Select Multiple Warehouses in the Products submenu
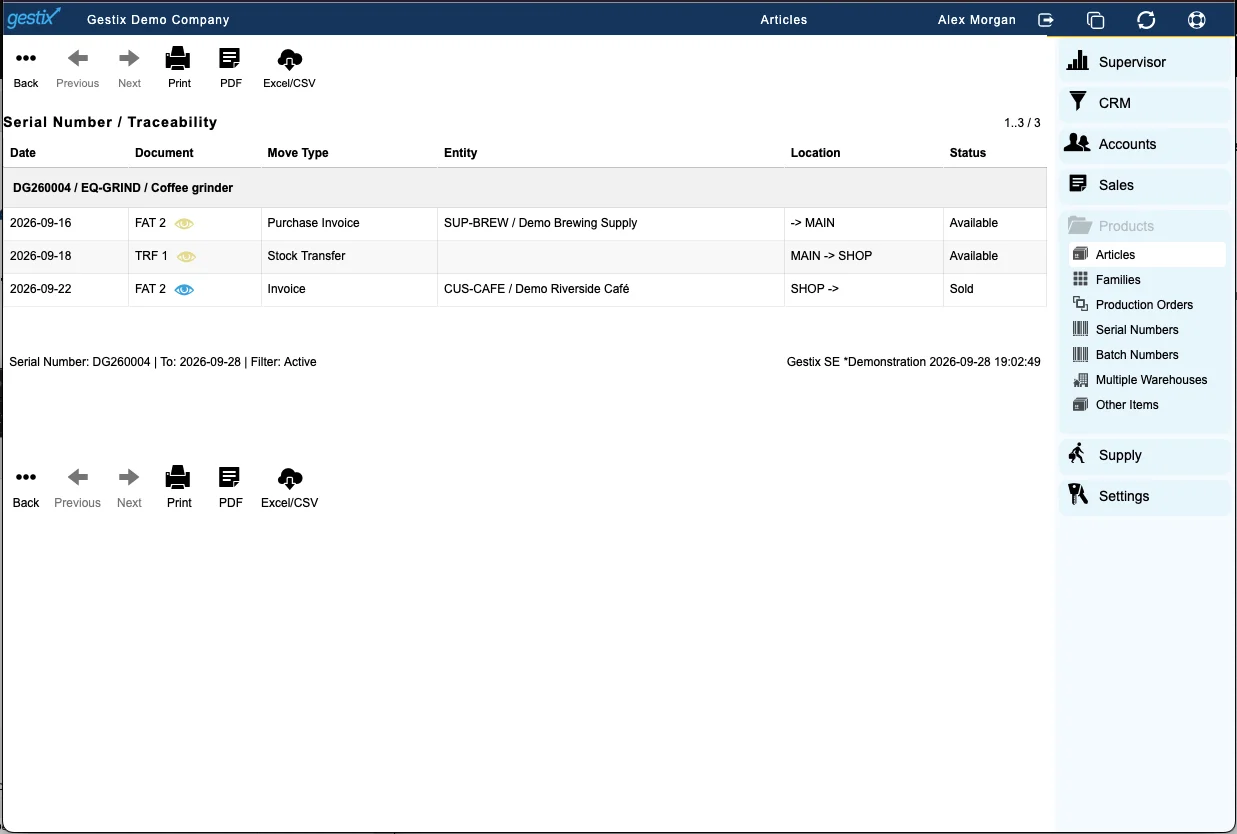1237x834 pixels. pos(1147,380)
